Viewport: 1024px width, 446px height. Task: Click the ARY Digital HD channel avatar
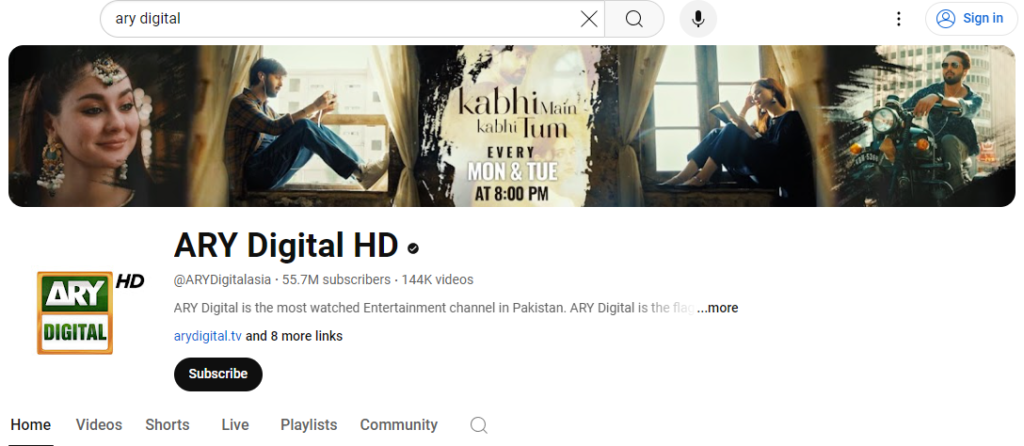90,313
